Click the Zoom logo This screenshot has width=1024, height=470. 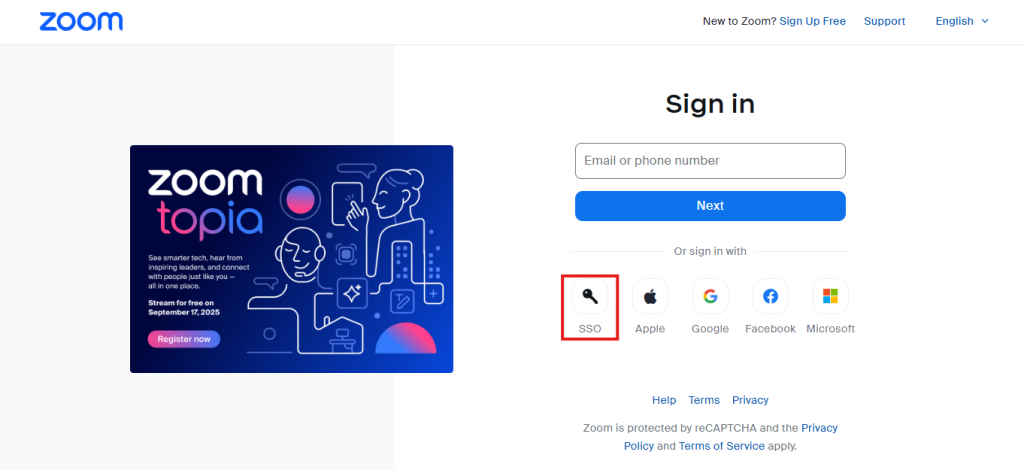[81, 21]
